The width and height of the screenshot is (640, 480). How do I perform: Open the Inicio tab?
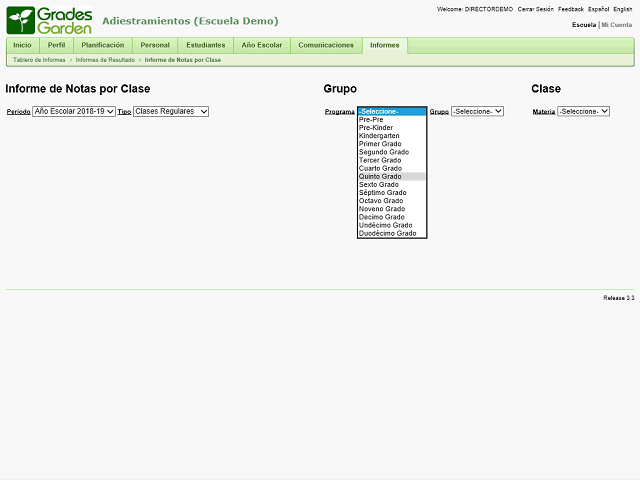tap(22, 45)
